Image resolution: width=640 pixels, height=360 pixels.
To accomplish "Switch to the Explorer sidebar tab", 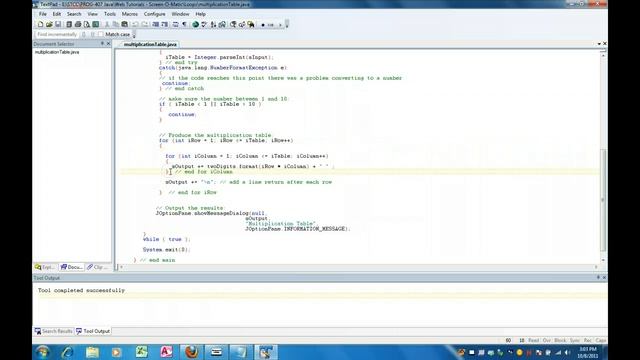I will (x=45, y=267).
